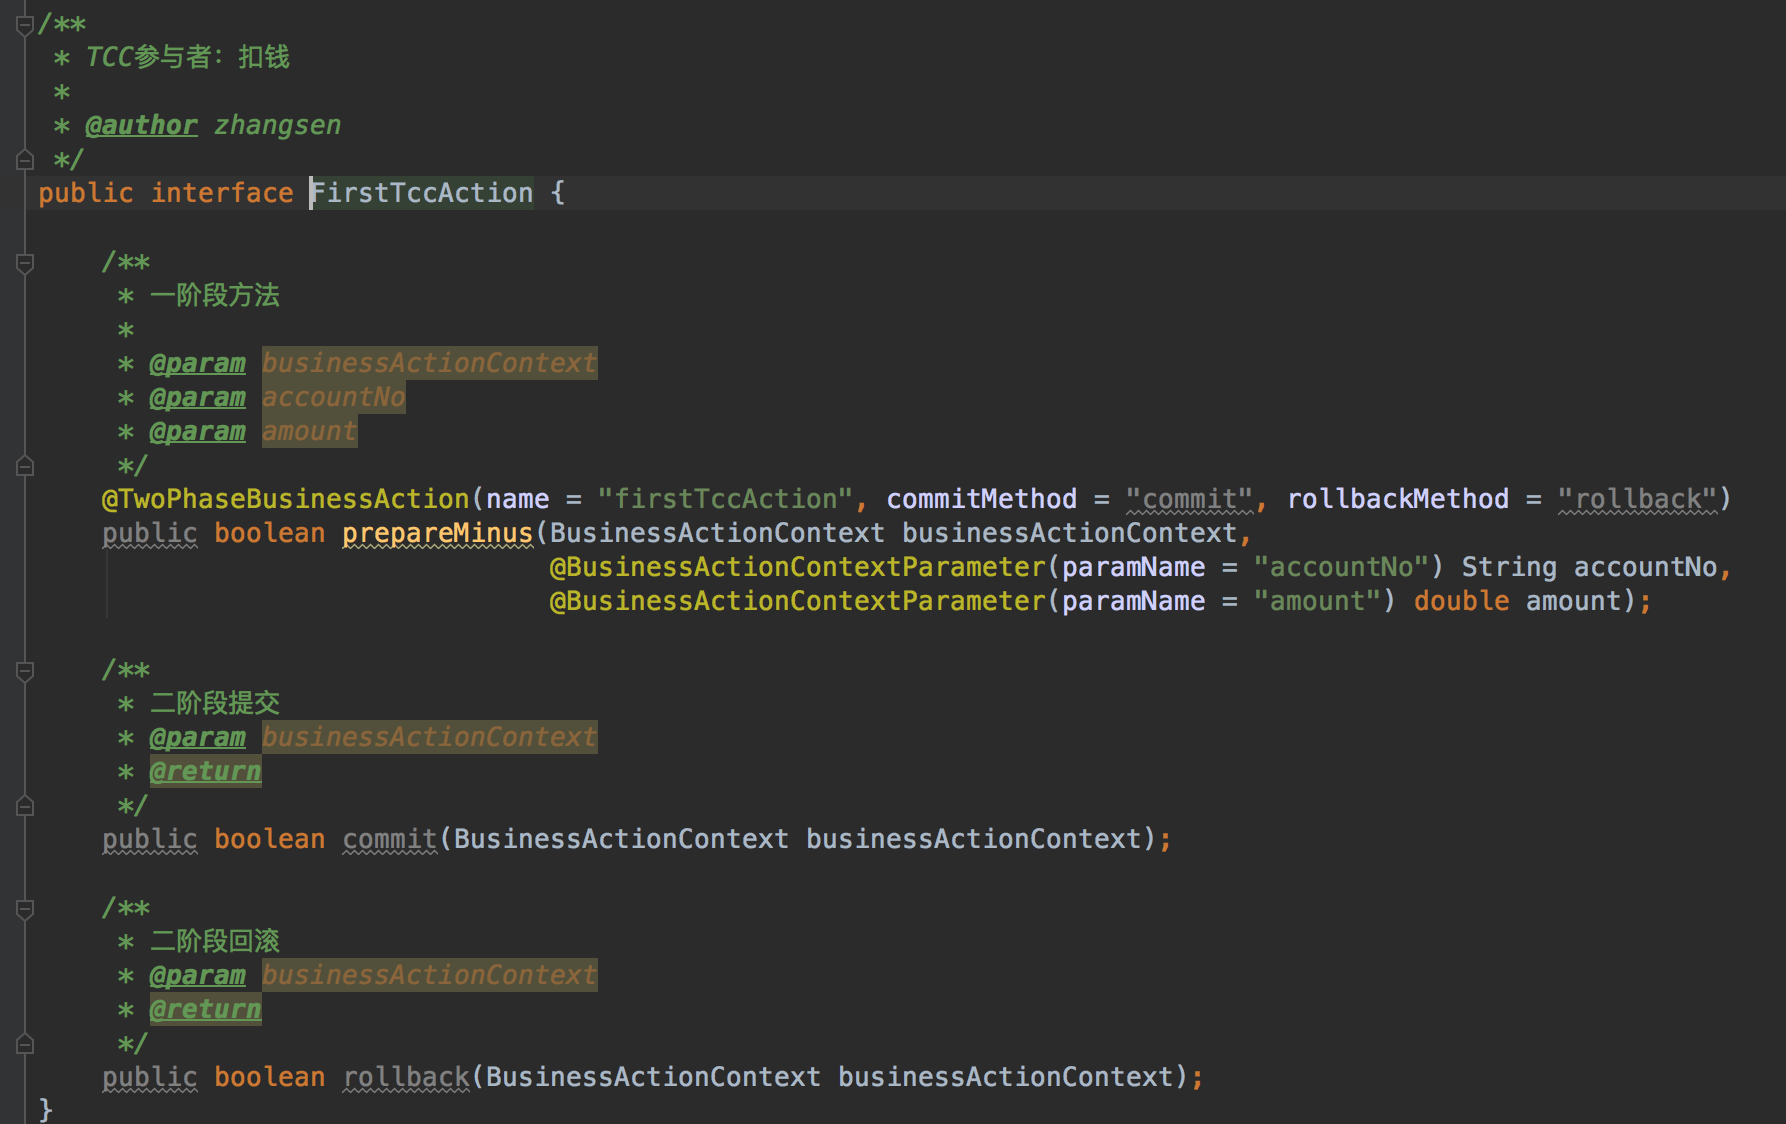Click public modifier before prepareMinus
Screen dimensions: 1786x1124
150,533
